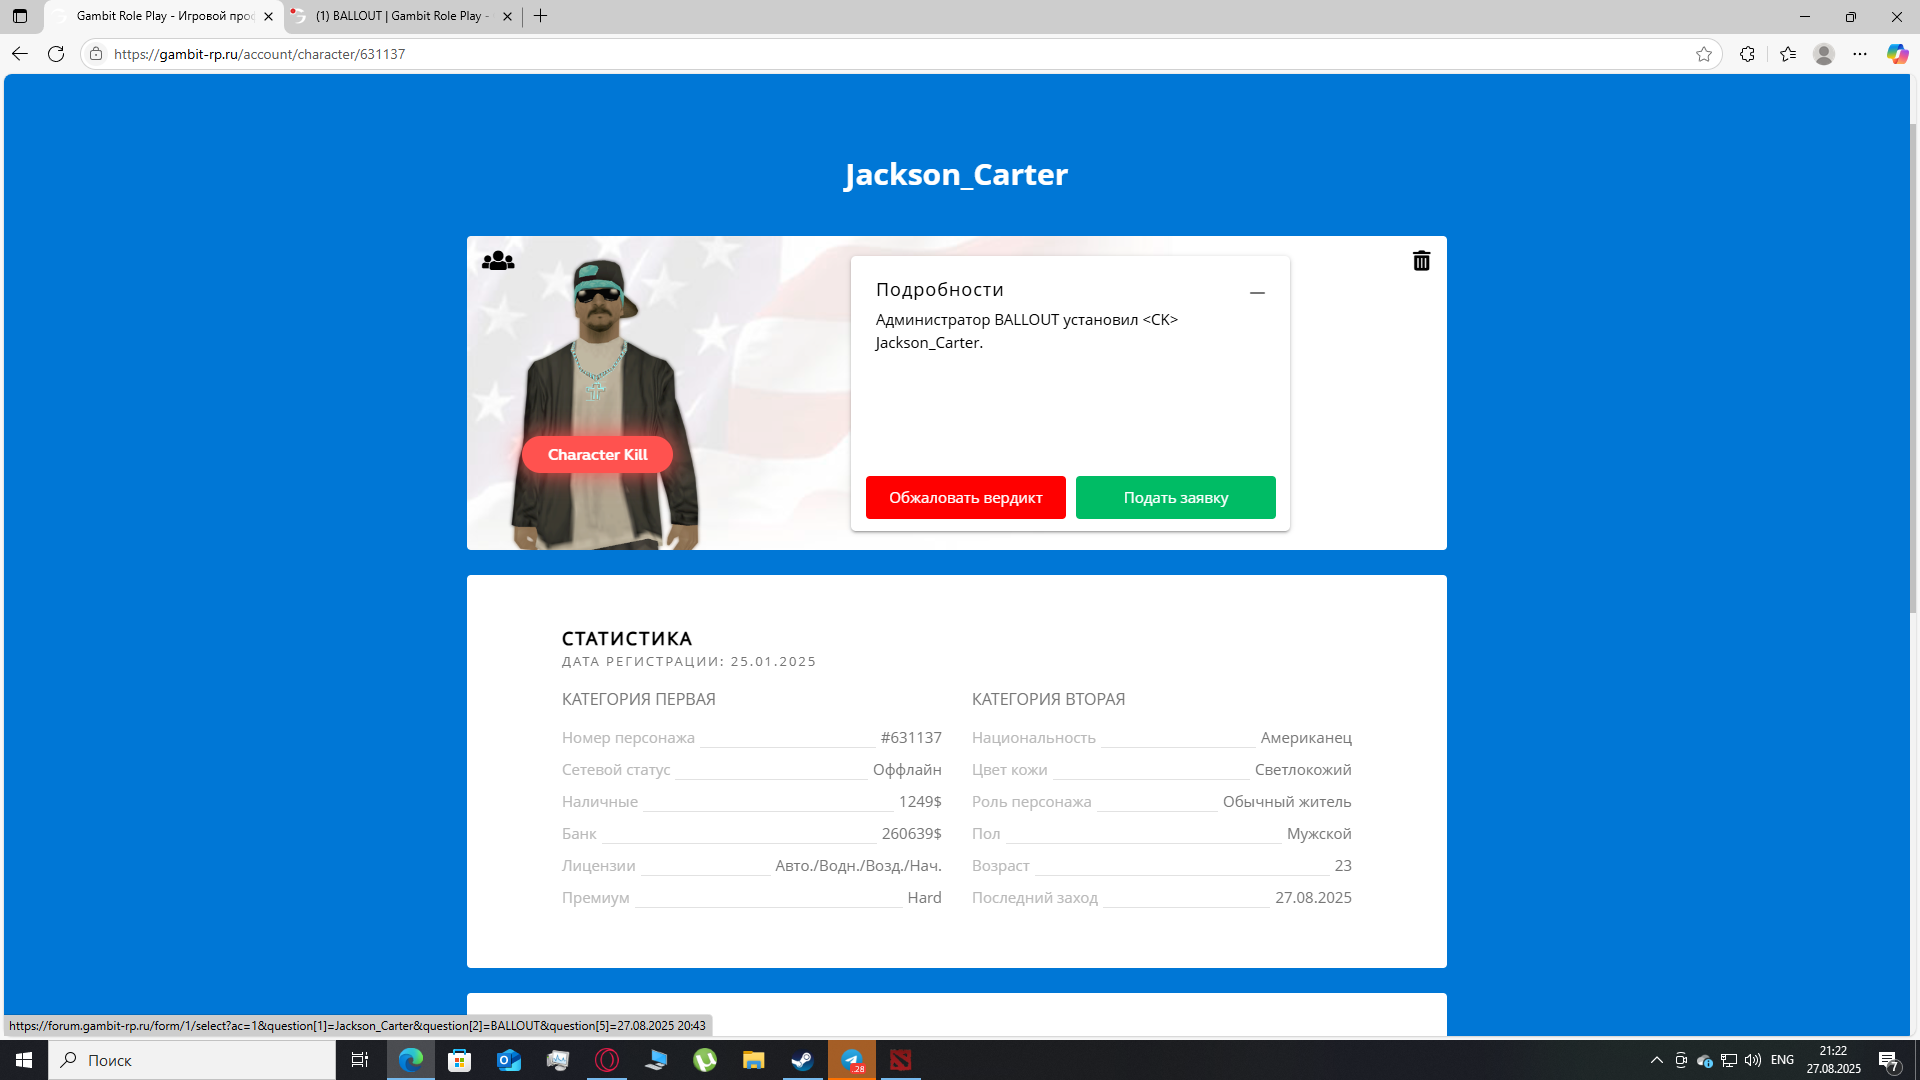Open a new browser tab
The width and height of the screenshot is (1920, 1080).
click(x=541, y=16)
